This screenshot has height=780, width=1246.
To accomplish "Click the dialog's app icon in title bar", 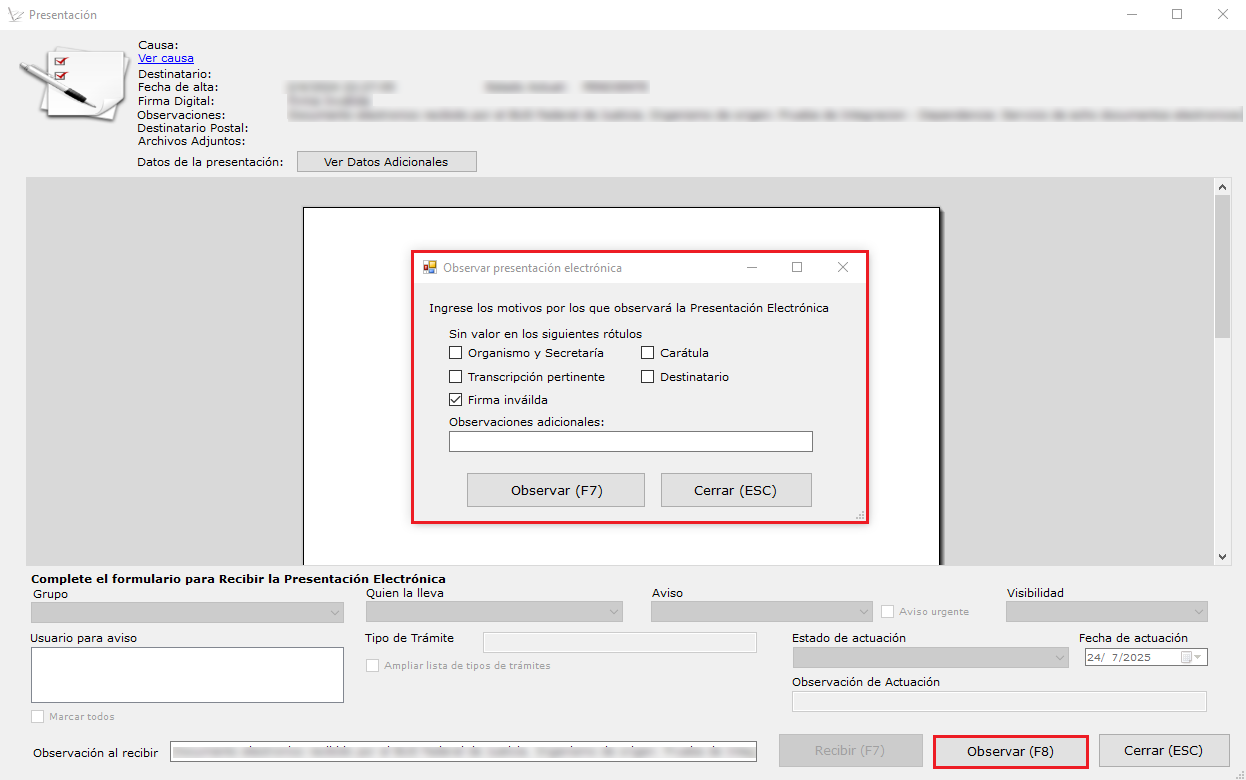I will pos(430,267).
